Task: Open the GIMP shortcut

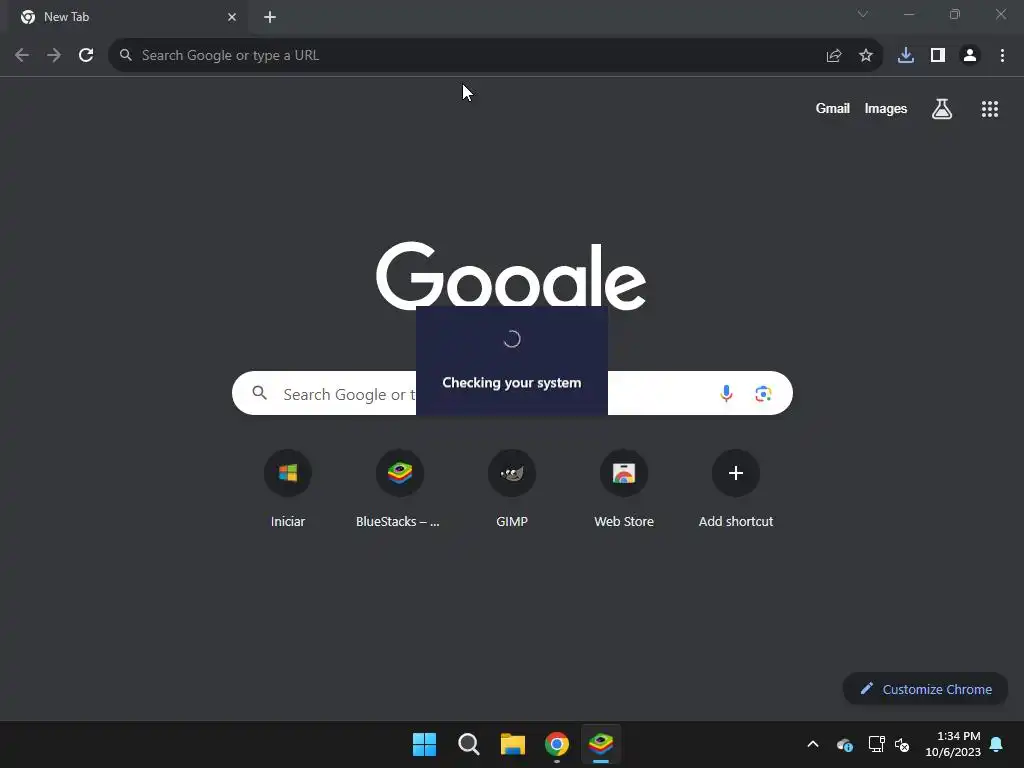Action: click(512, 488)
